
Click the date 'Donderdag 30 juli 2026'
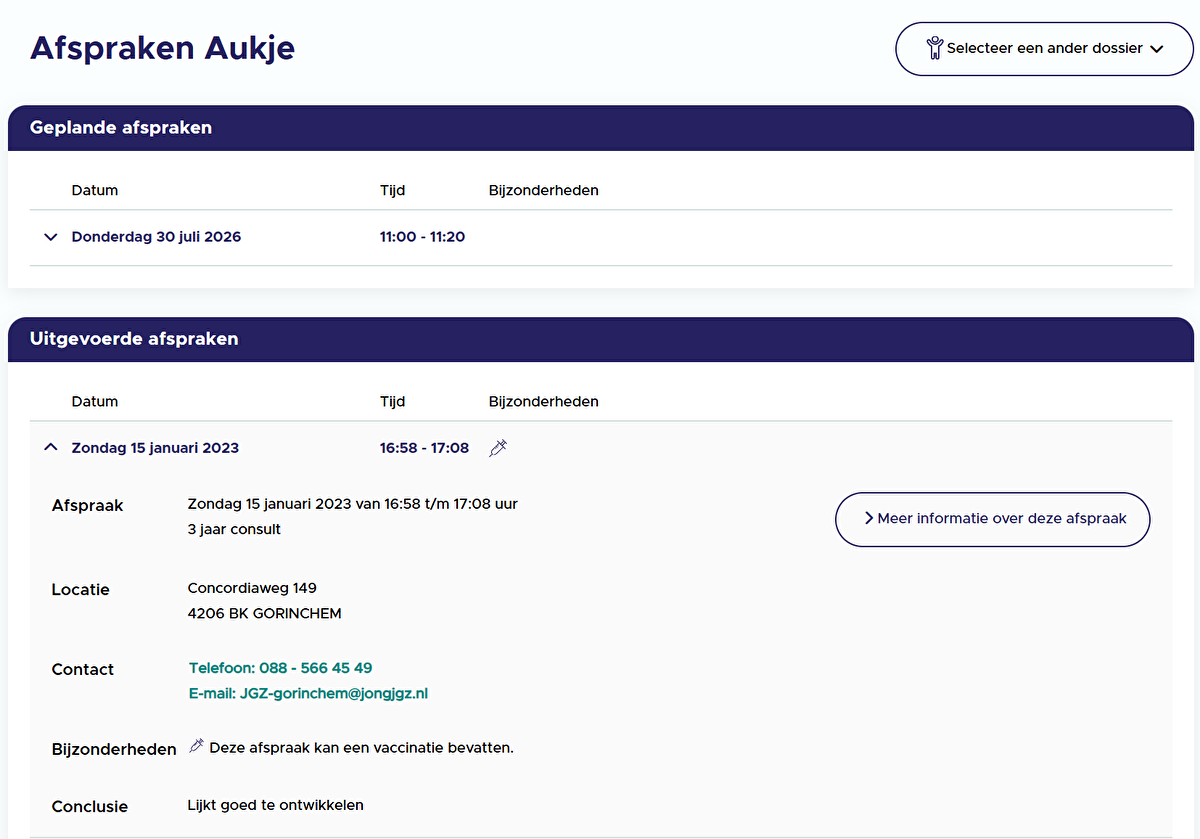click(x=156, y=237)
